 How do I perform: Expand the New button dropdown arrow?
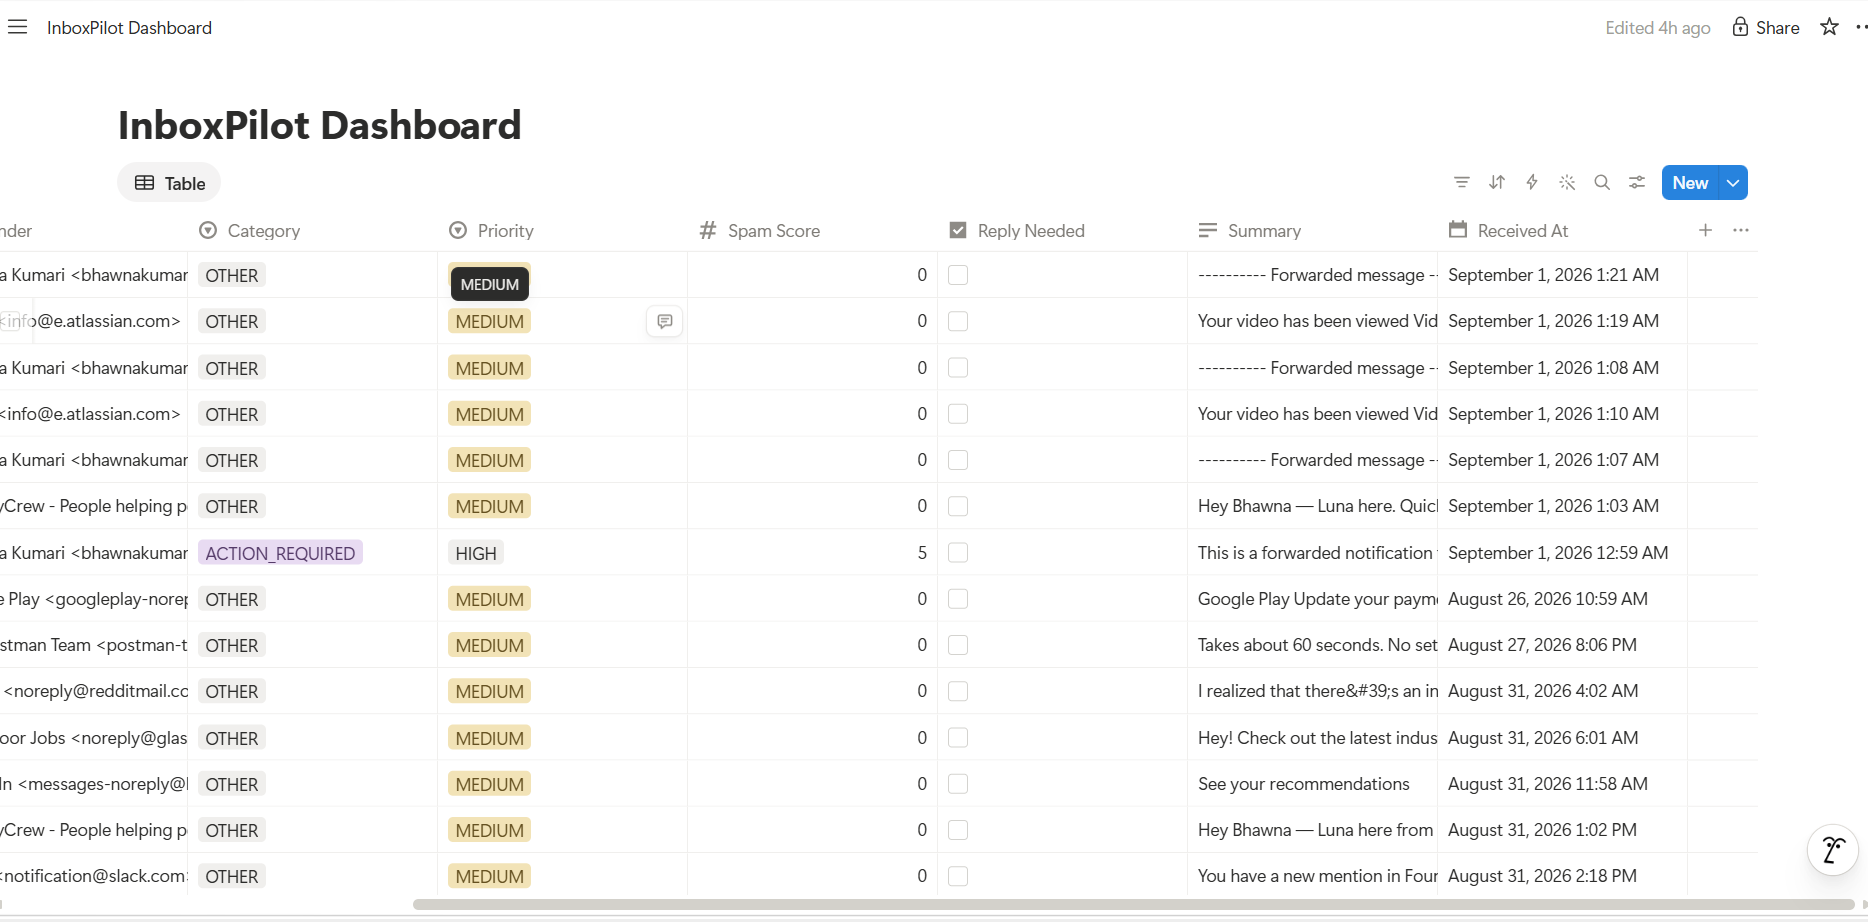pos(1733,182)
